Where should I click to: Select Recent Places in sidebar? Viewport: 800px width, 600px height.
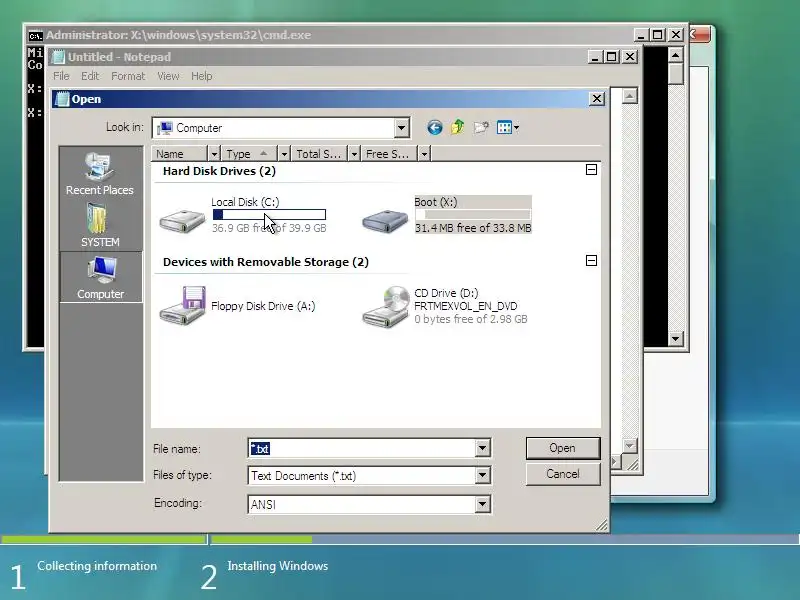100,173
